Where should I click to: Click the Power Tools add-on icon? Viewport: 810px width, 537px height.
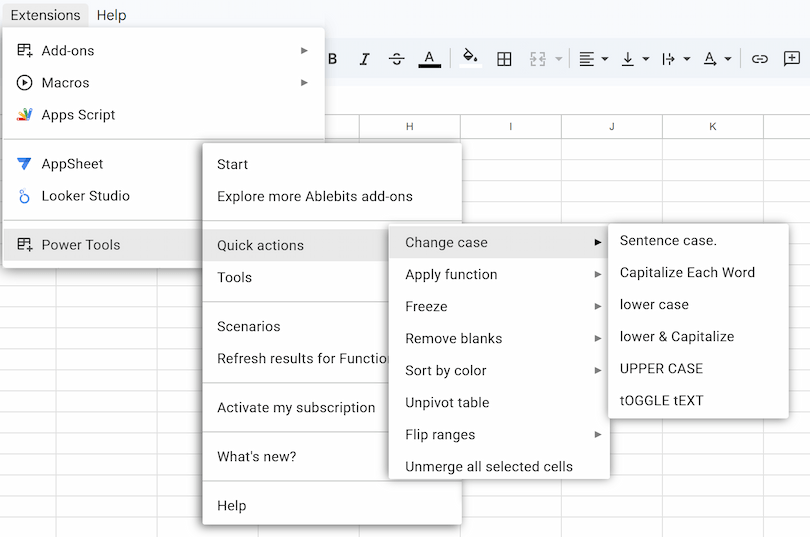pos(24,244)
